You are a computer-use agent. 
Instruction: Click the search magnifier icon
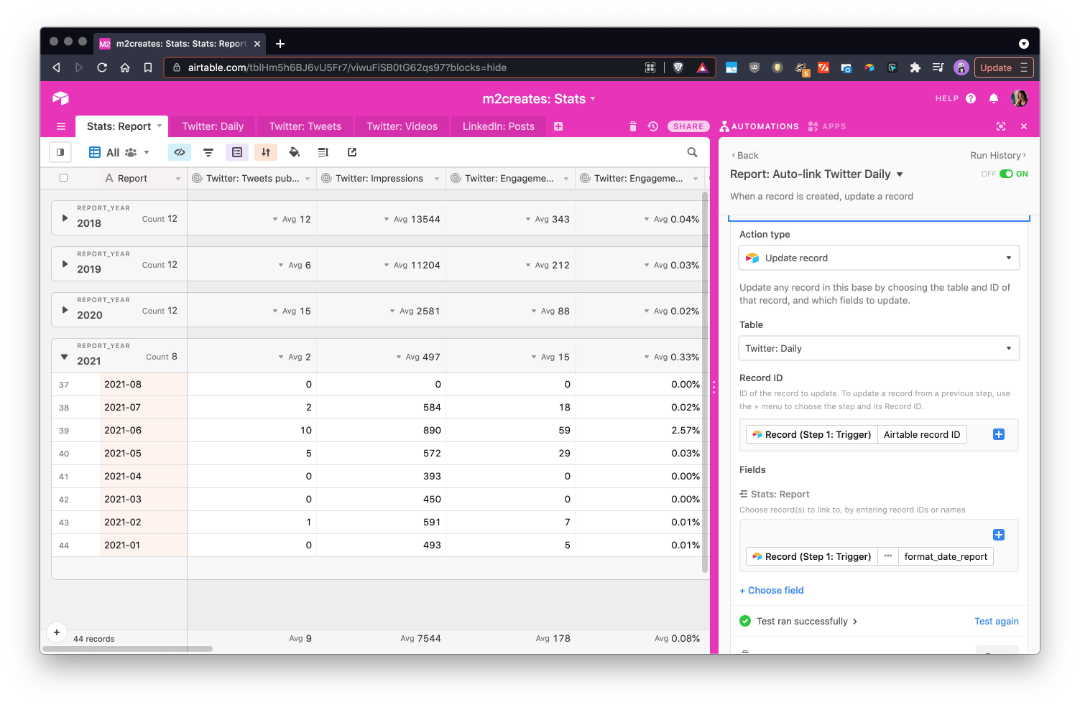click(x=691, y=152)
